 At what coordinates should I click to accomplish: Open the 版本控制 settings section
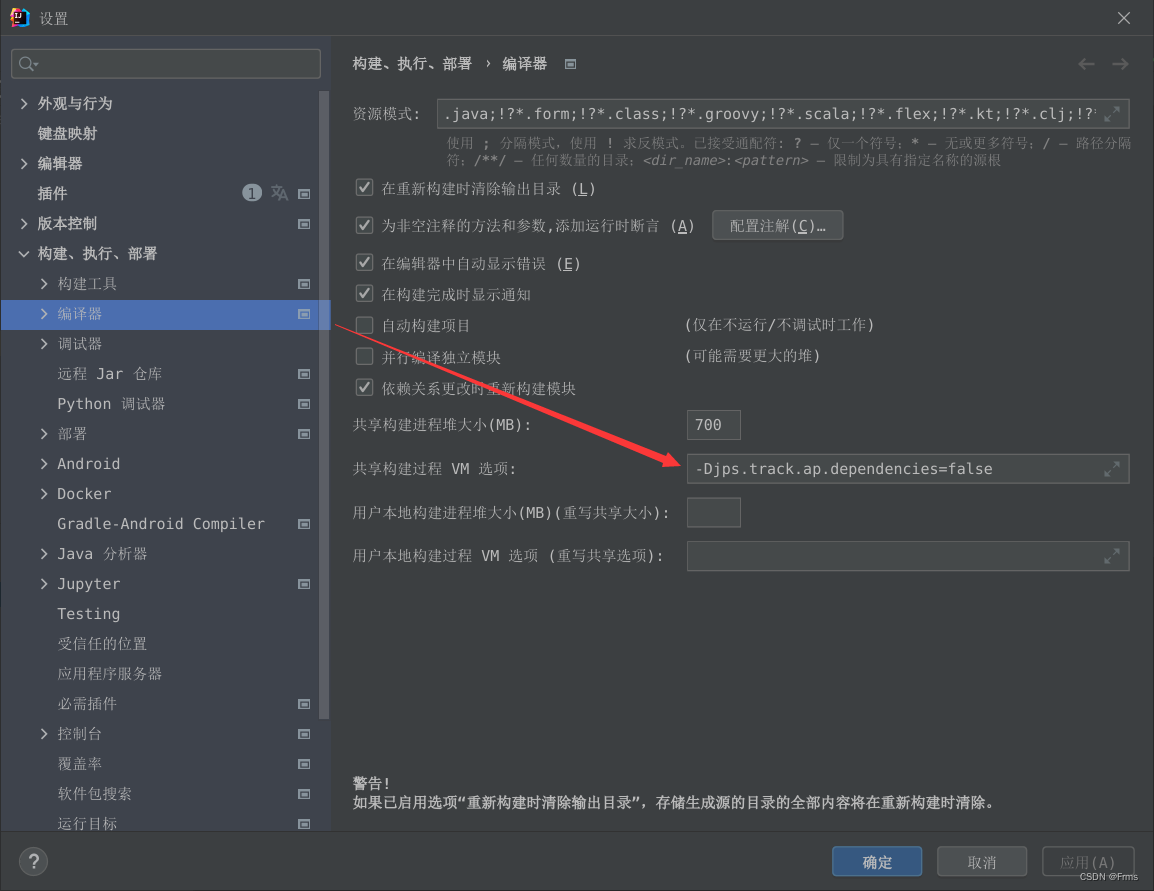[x=68, y=223]
